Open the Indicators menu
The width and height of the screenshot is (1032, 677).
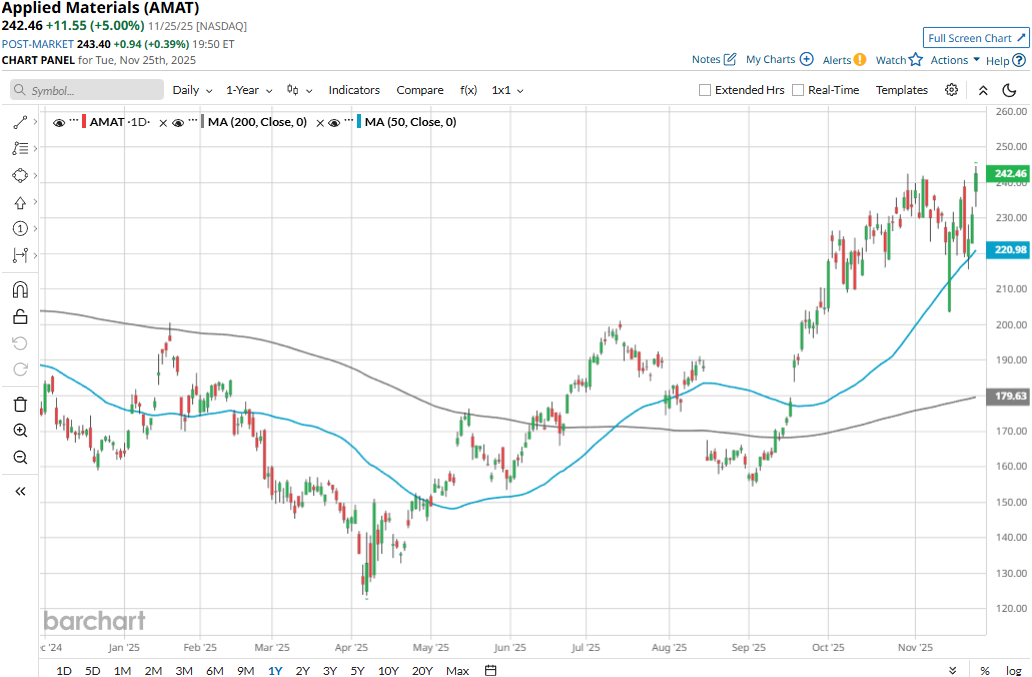click(354, 90)
